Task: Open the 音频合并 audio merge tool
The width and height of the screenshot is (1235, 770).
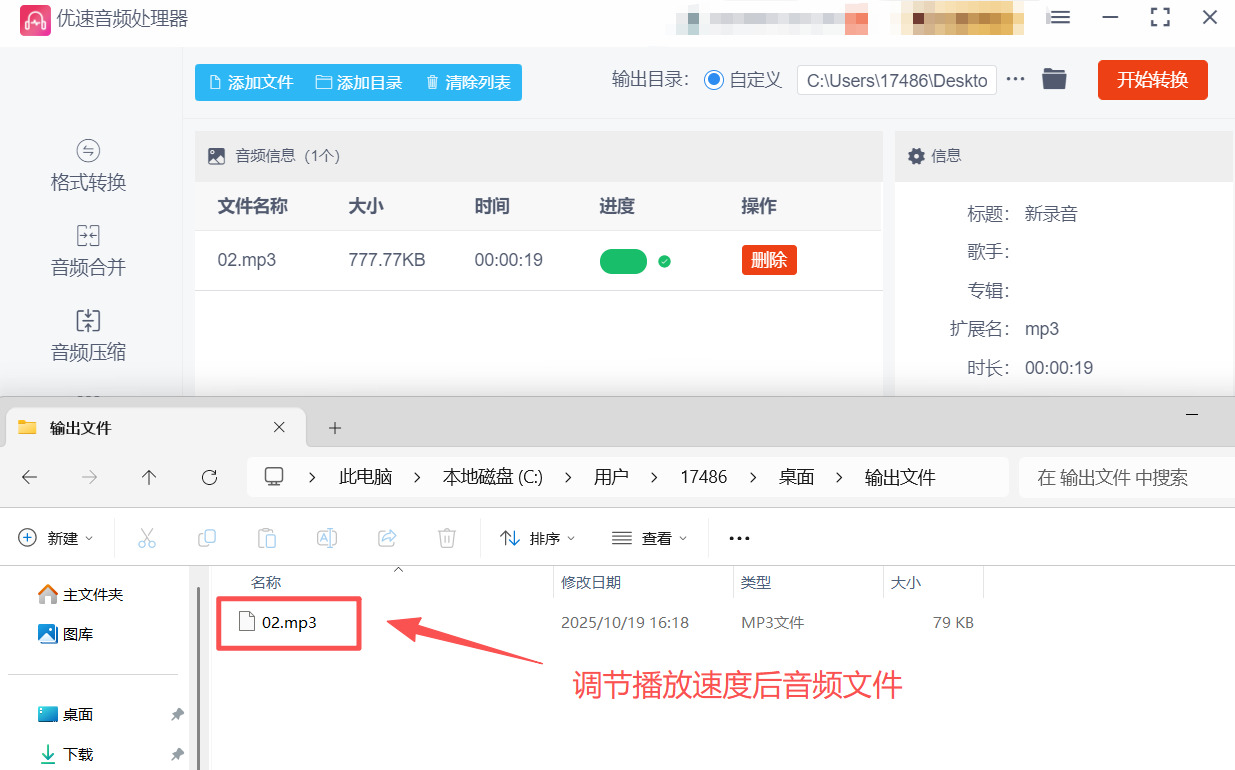Action: click(x=88, y=252)
